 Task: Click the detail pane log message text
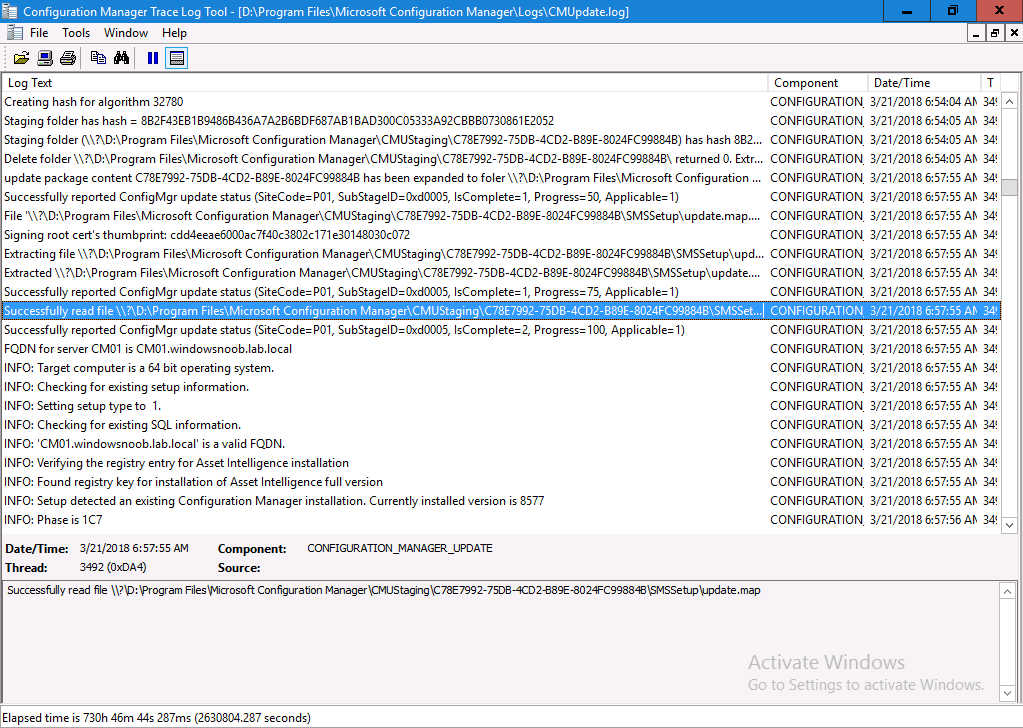[x=384, y=590]
